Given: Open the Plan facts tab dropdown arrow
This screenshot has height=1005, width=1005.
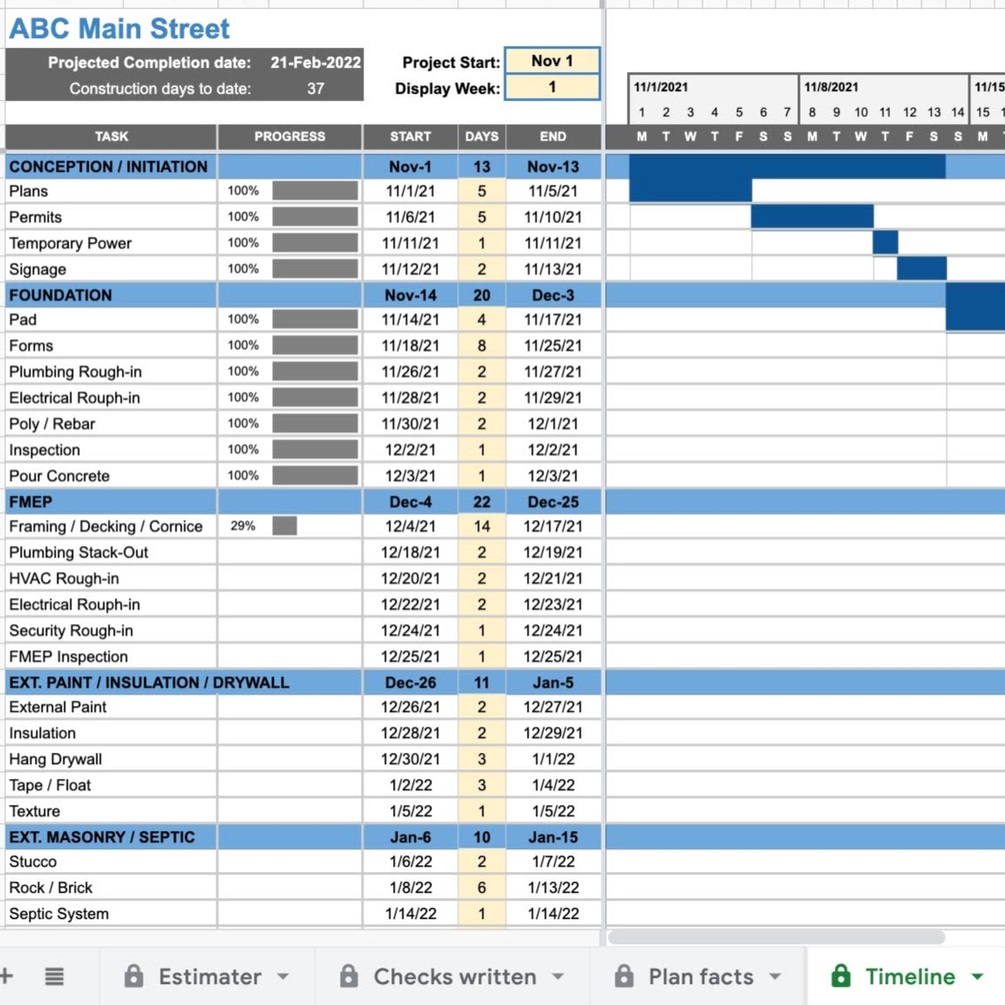Looking at the screenshot, I should tap(776, 977).
